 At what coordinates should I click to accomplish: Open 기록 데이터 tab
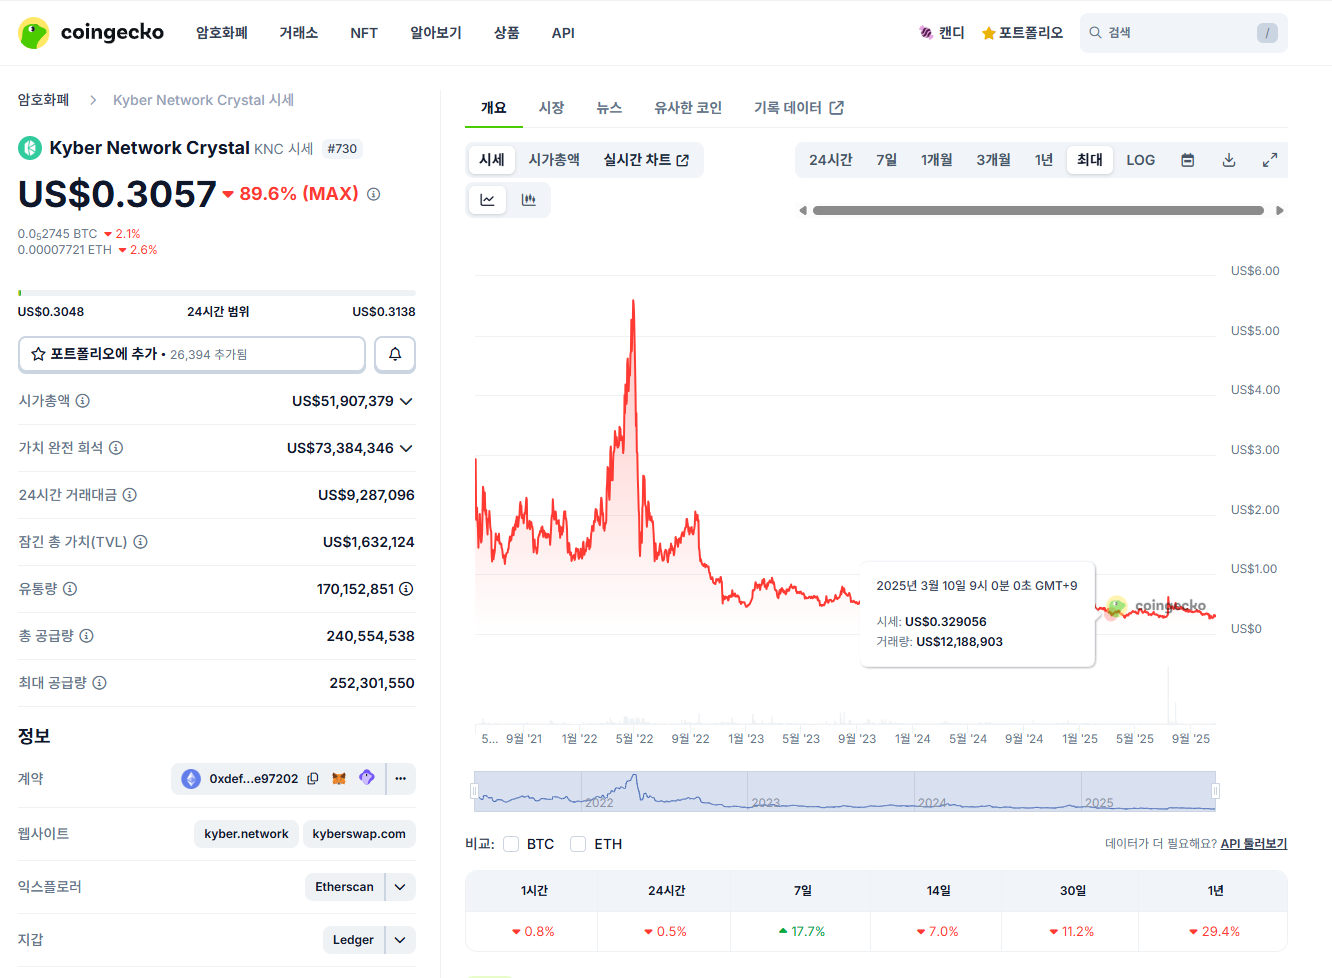tap(799, 108)
